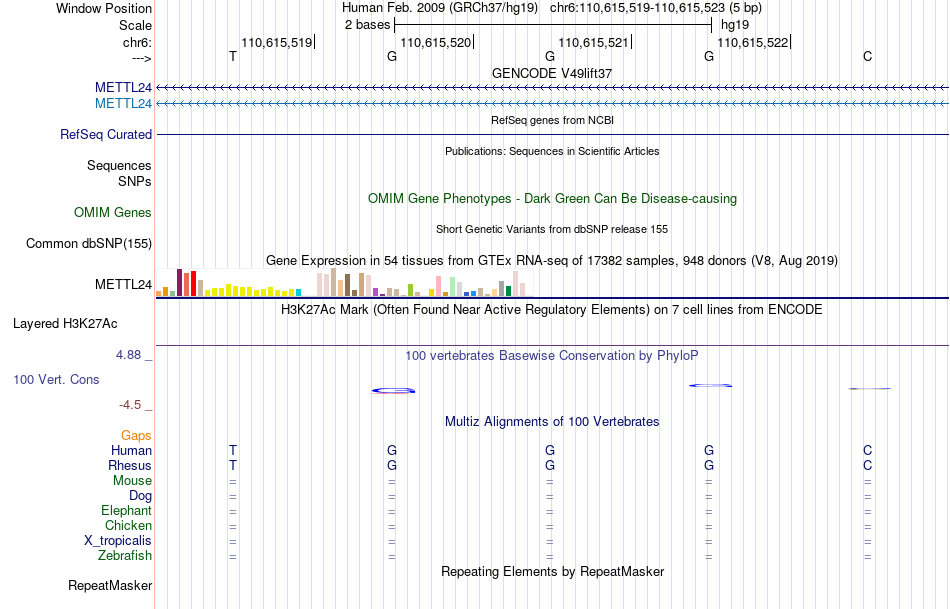
Task: Click the light blue METTL24 intron arrow line
Action: [552, 104]
